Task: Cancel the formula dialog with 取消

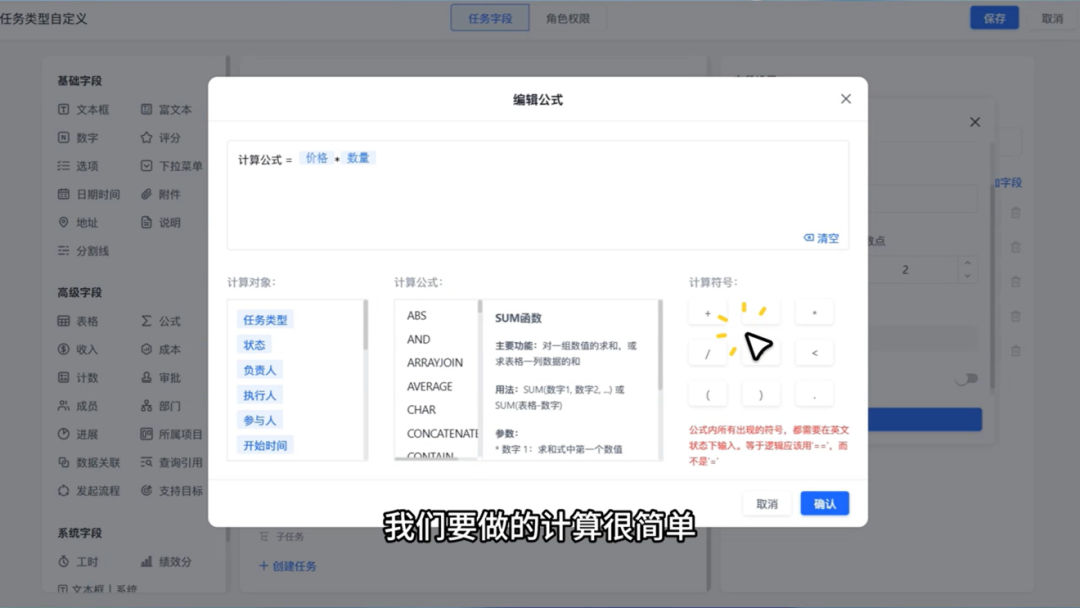Action: [767, 503]
